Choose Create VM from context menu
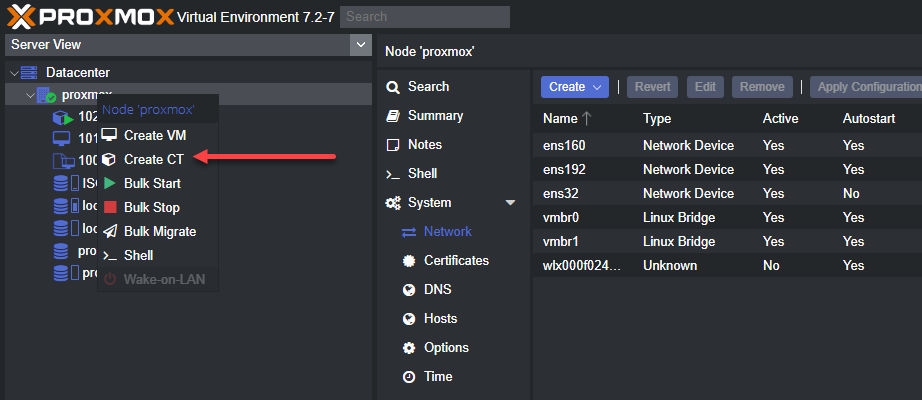The width and height of the screenshot is (922, 400). tap(158, 135)
